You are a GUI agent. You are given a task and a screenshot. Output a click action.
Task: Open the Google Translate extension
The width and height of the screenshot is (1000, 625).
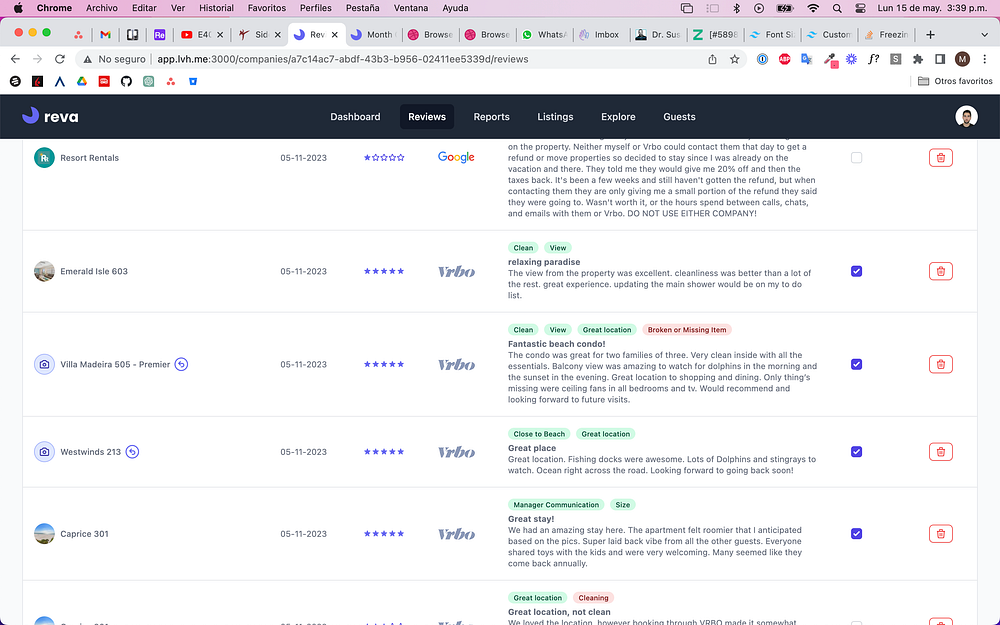[x=807, y=59]
